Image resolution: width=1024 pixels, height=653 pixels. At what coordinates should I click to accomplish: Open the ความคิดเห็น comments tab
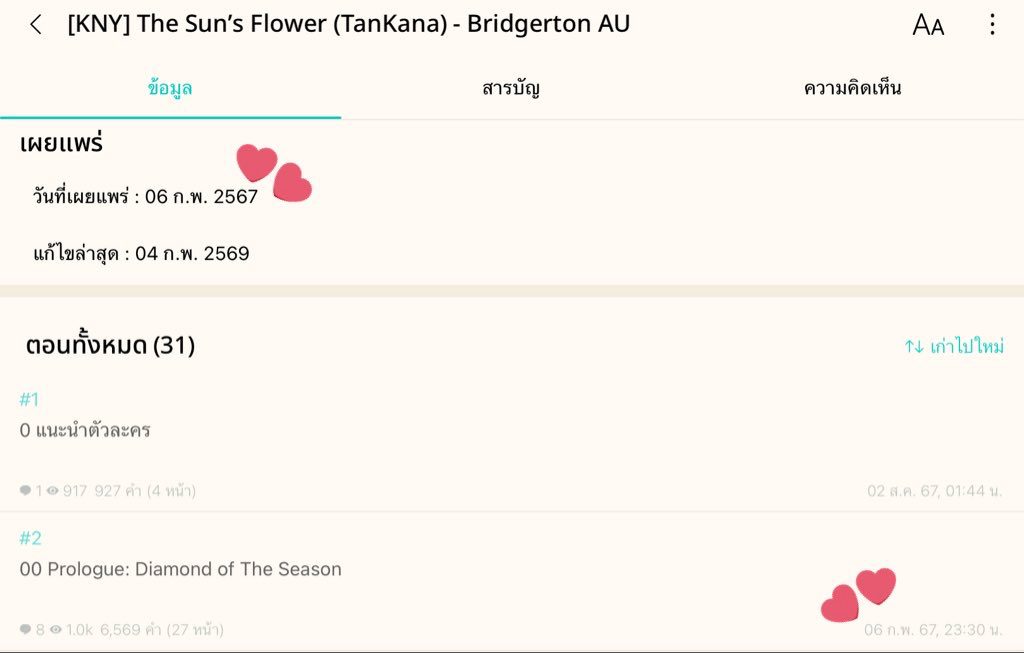point(852,88)
